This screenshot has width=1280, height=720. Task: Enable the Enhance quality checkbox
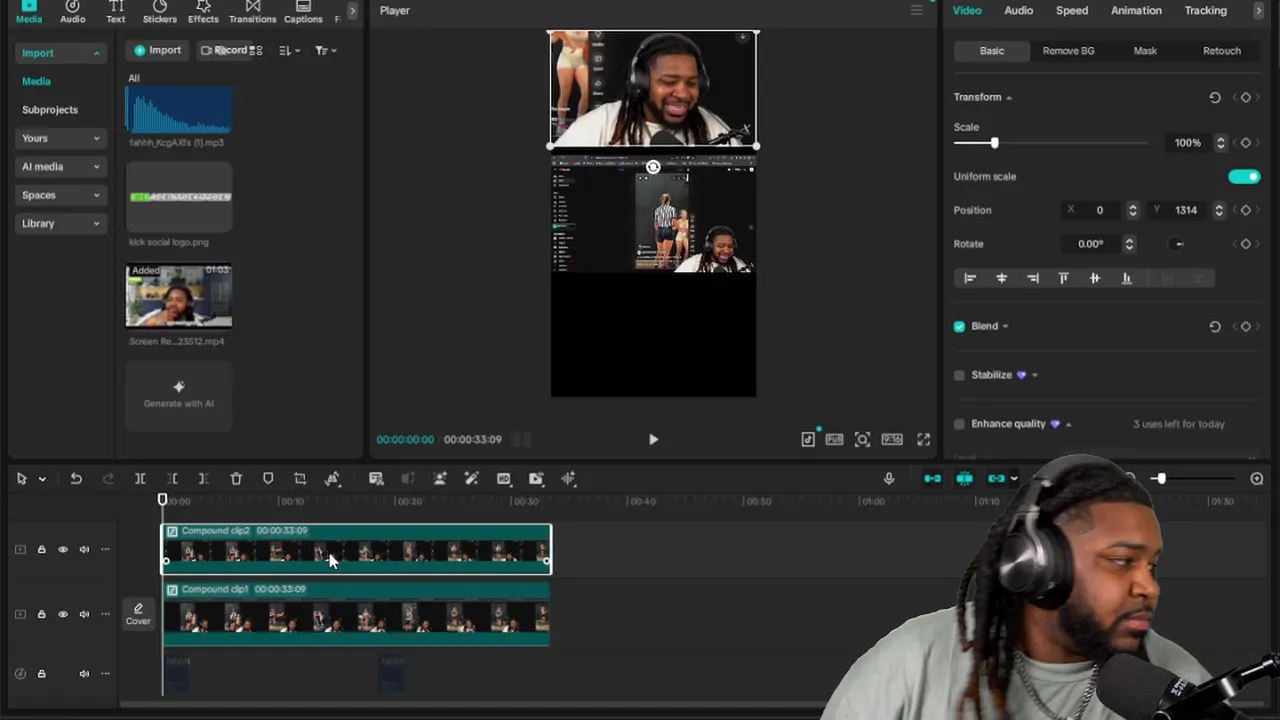(x=960, y=424)
